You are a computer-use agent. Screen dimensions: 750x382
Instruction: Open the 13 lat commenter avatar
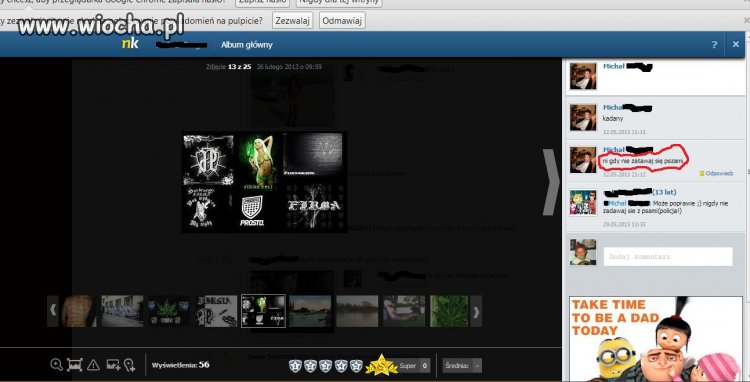point(583,202)
